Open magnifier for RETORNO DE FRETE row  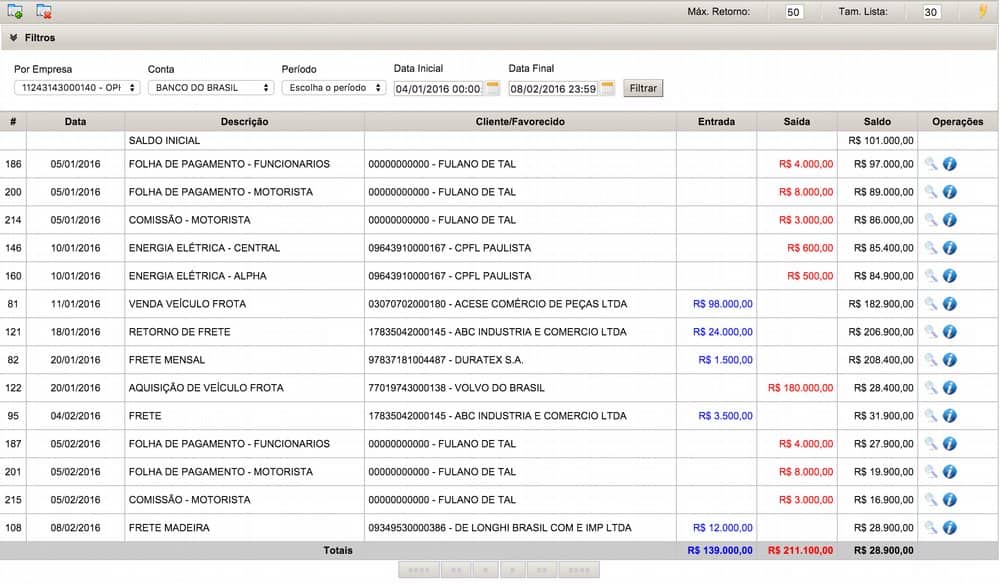(931, 332)
